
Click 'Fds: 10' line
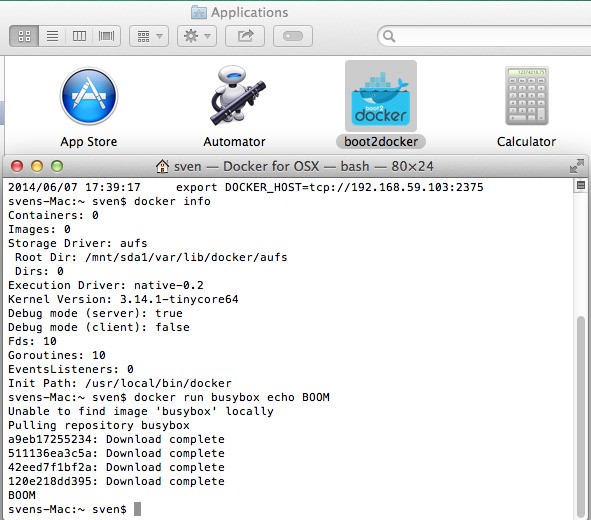pyautogui.click(x=32, y=341)
